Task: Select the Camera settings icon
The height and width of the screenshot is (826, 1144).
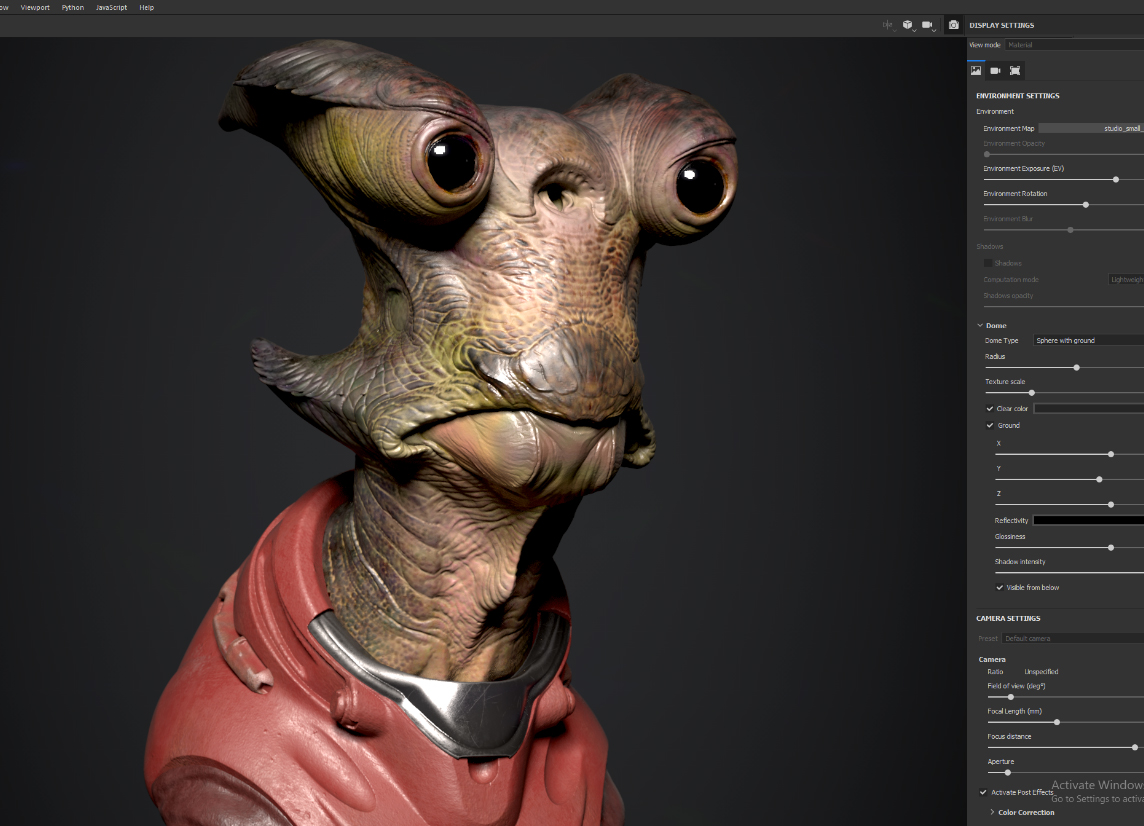Action: pos(995,70)
